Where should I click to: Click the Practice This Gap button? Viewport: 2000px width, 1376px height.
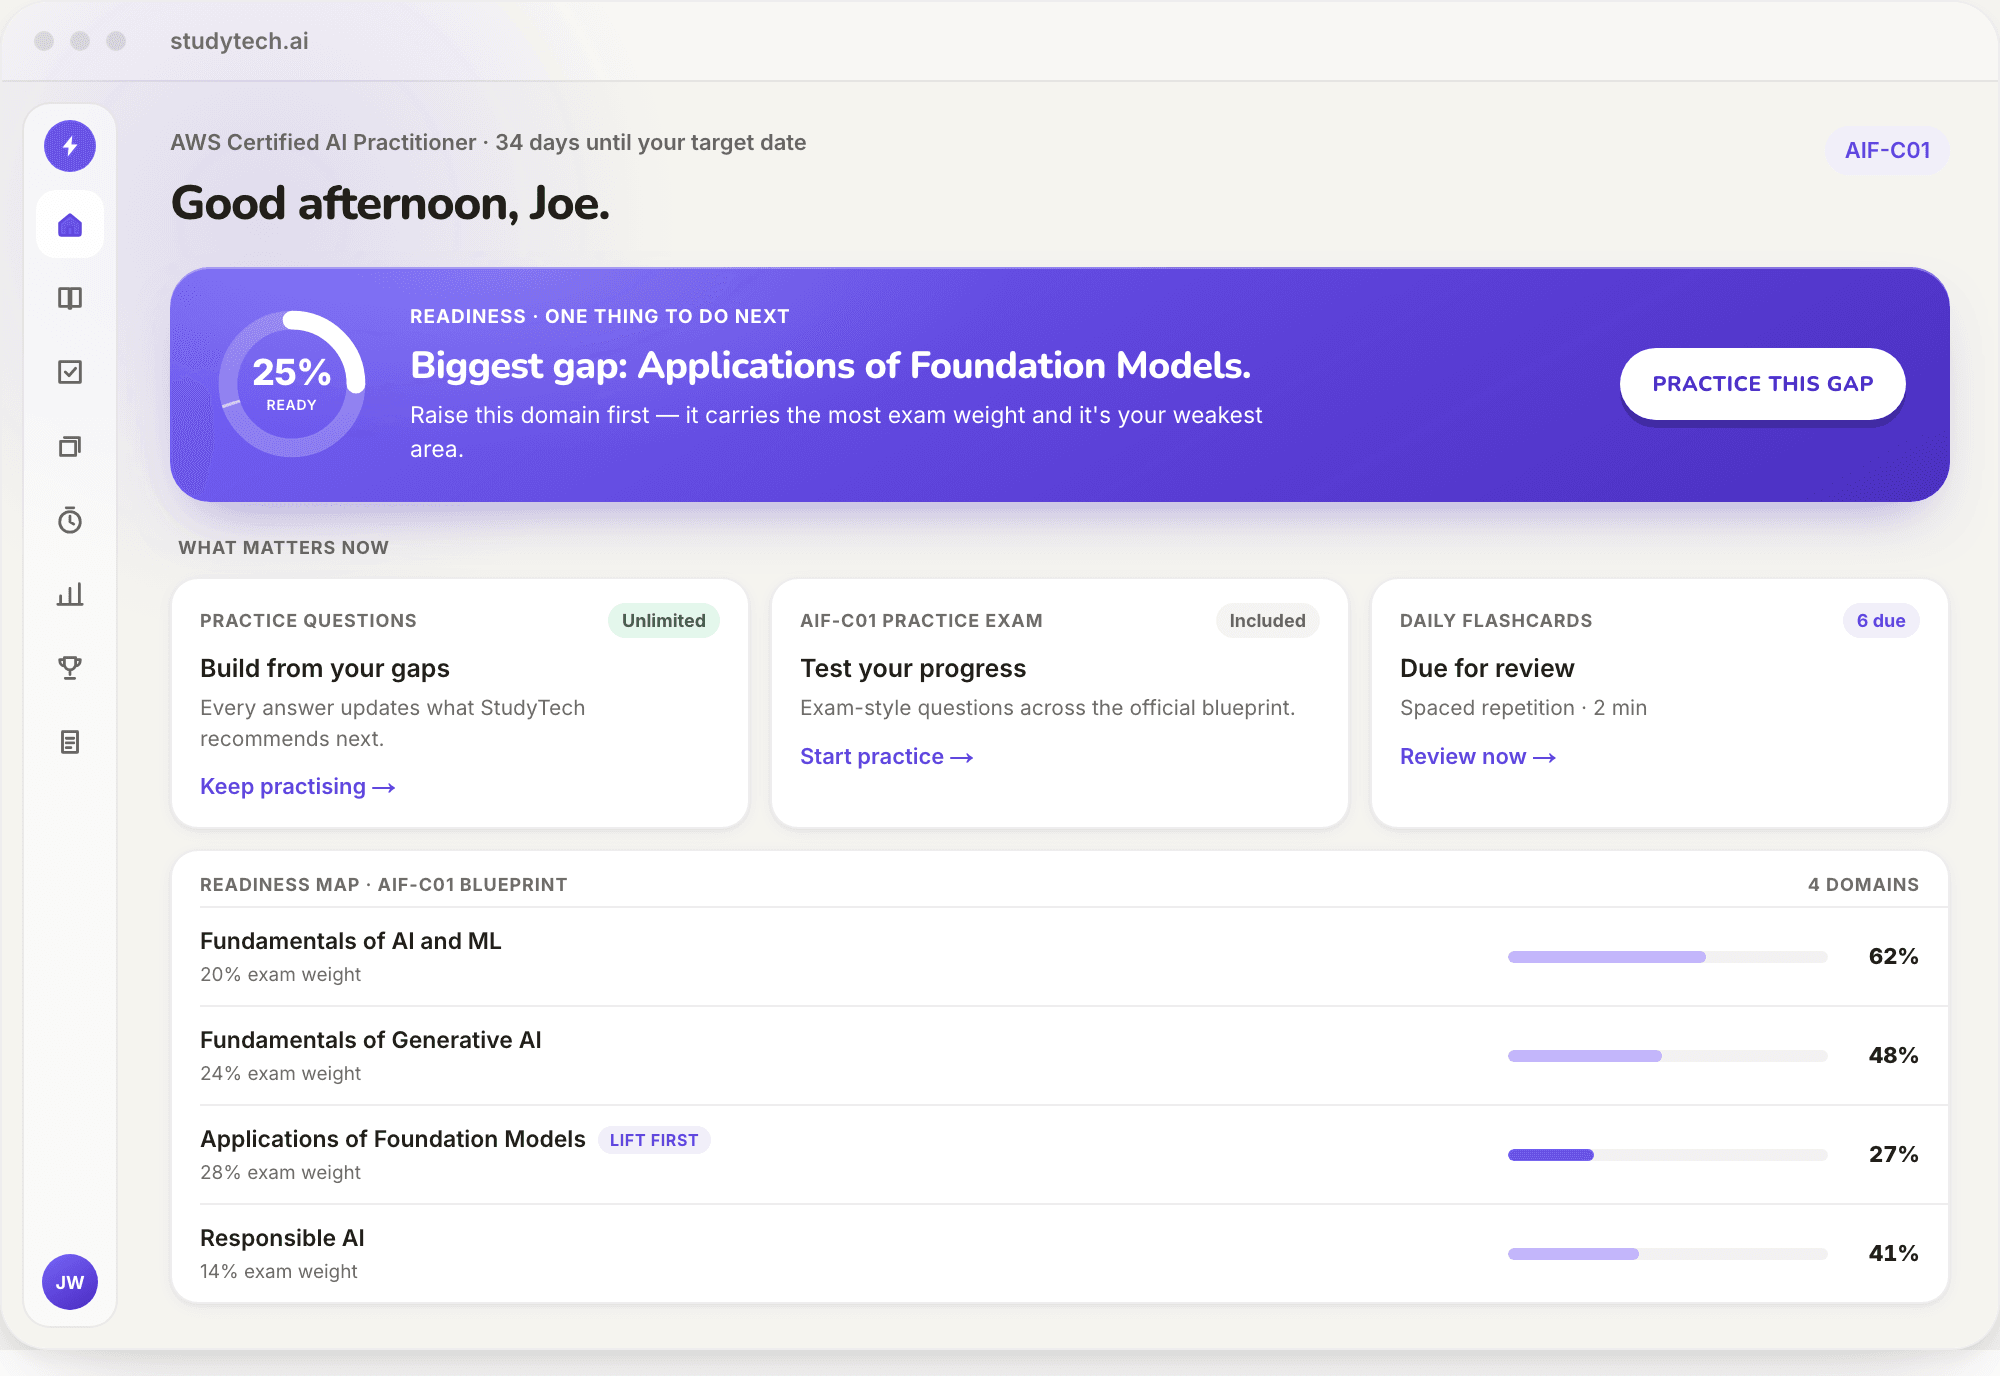point(1763,384)
